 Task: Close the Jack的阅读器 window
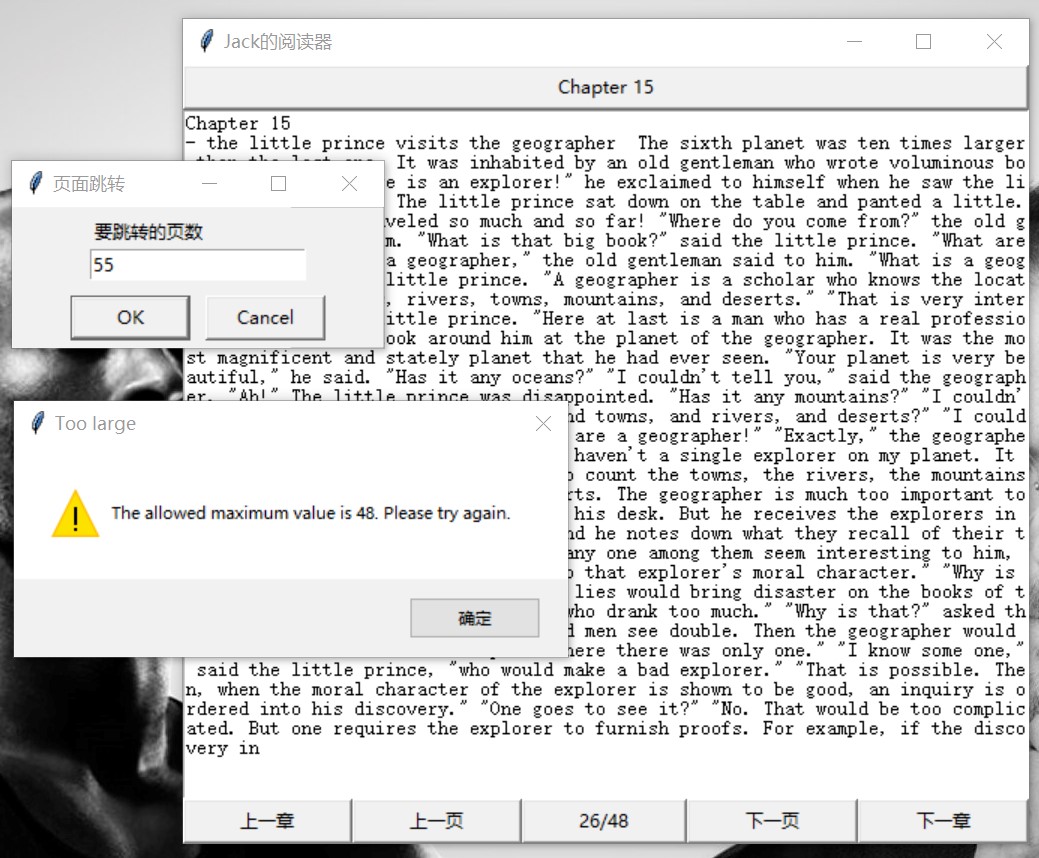point(994,42)
